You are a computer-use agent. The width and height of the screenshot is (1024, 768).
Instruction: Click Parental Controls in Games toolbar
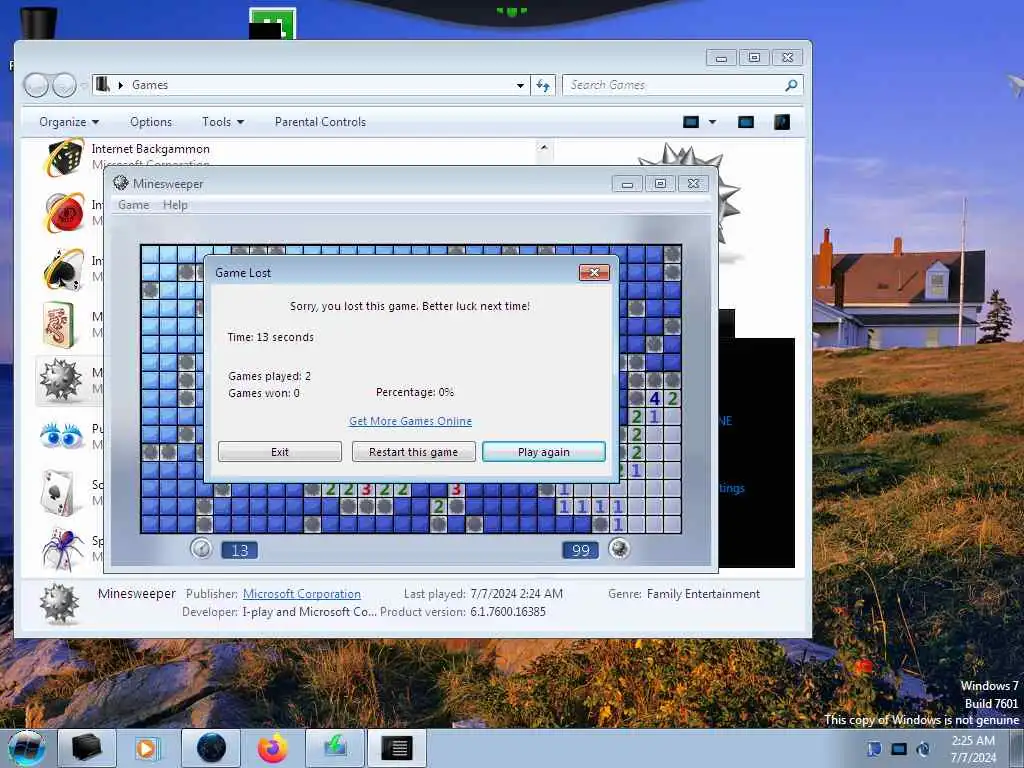click(x=320, y=122)
